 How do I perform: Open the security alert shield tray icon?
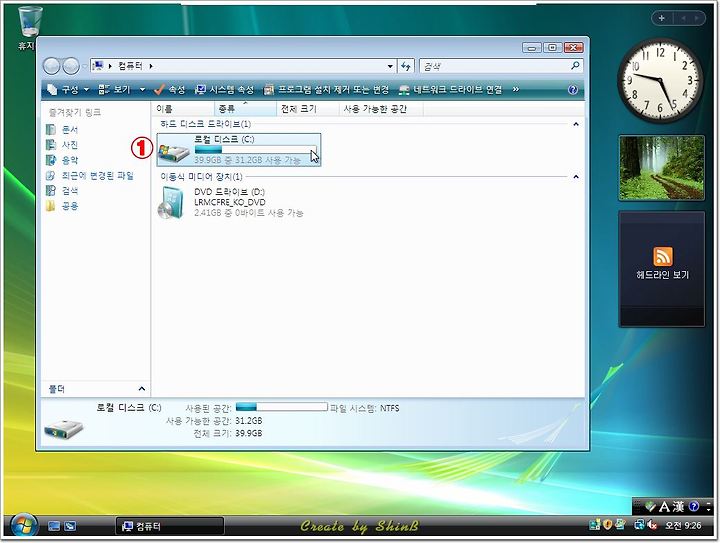607,525
